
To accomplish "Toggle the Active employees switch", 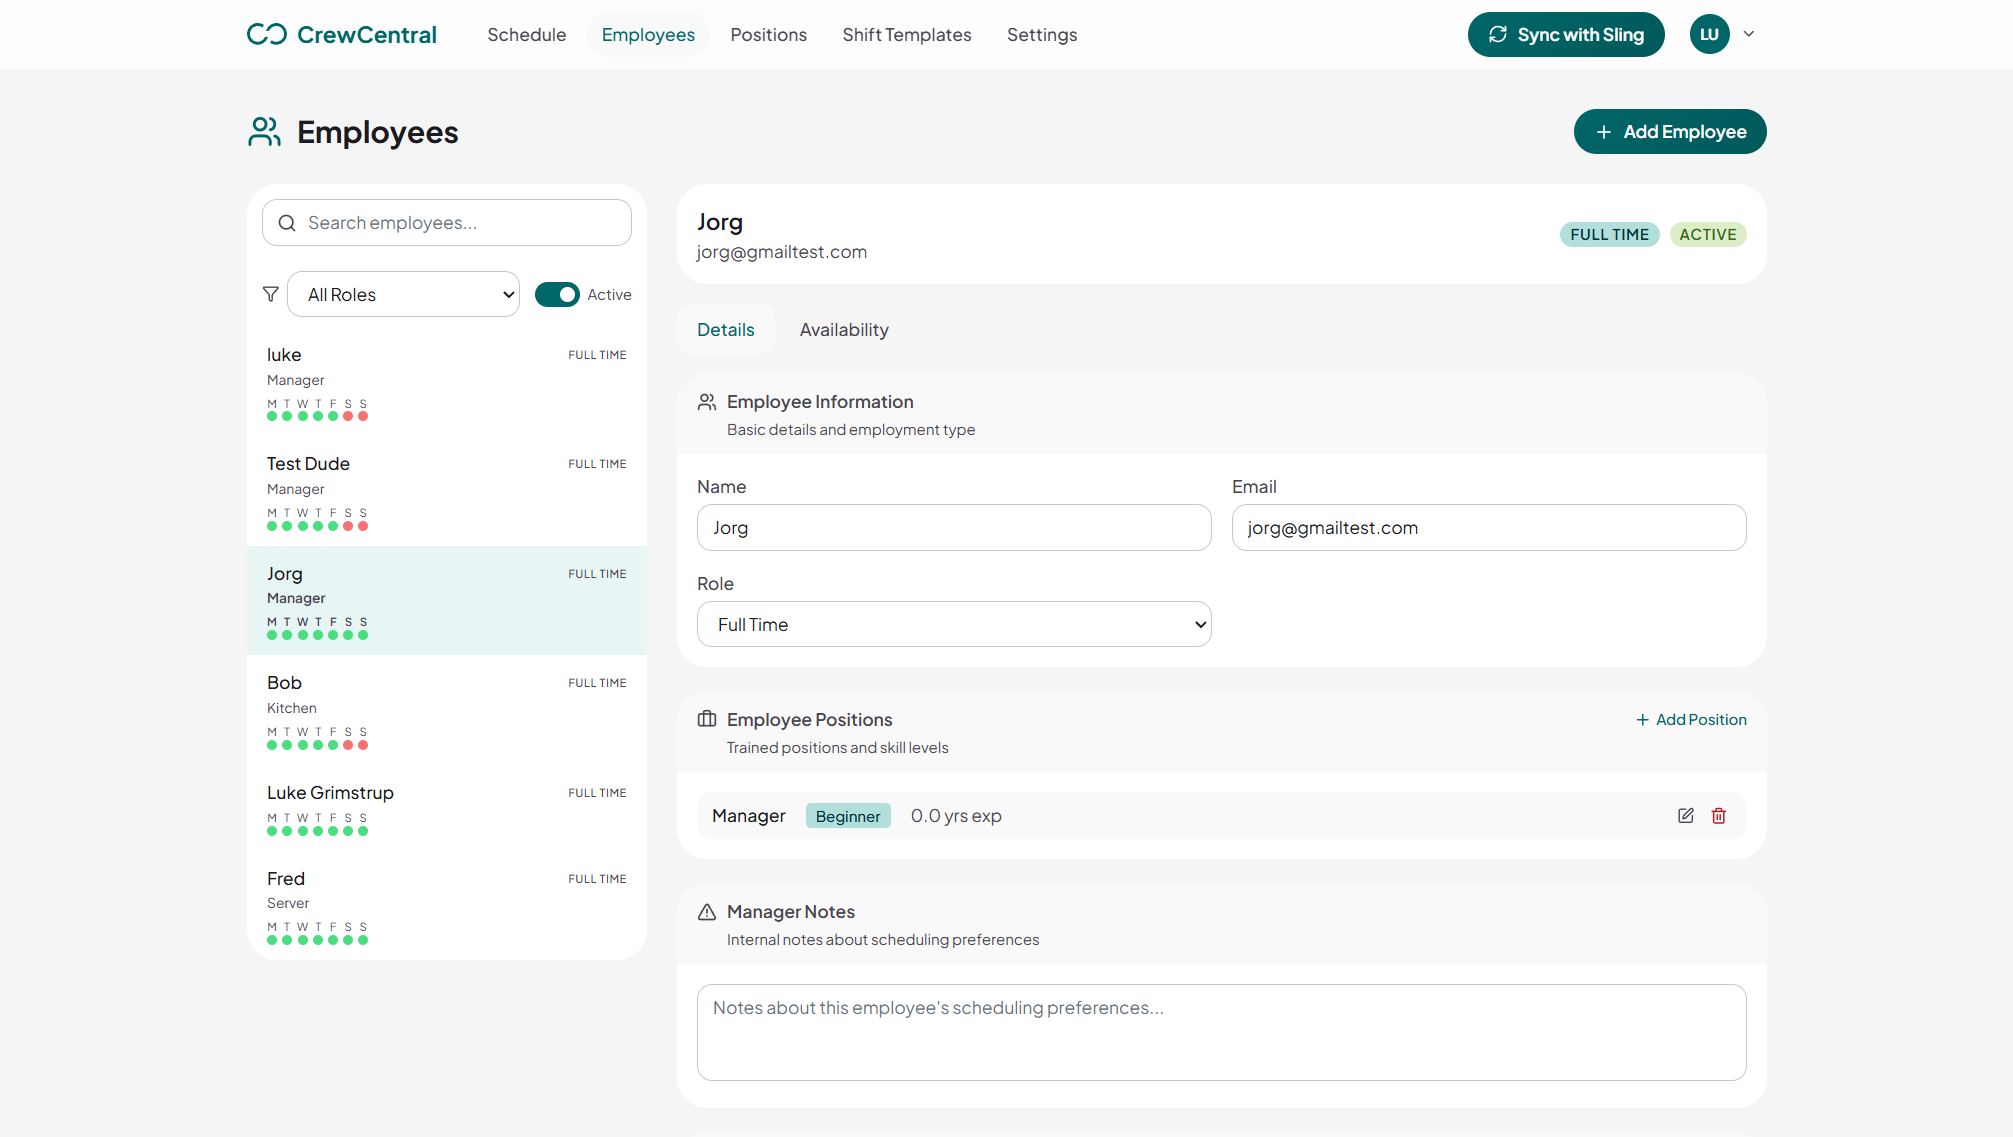I will coord(557,294).
